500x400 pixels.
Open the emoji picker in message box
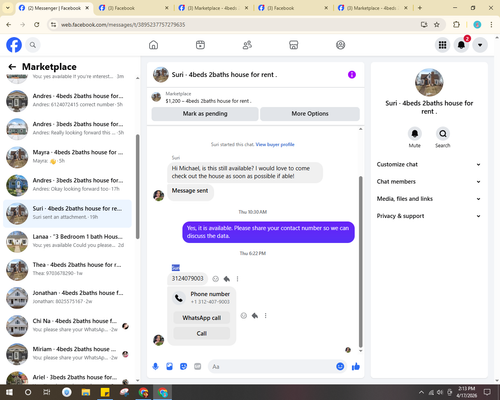[x=340, y=367]
